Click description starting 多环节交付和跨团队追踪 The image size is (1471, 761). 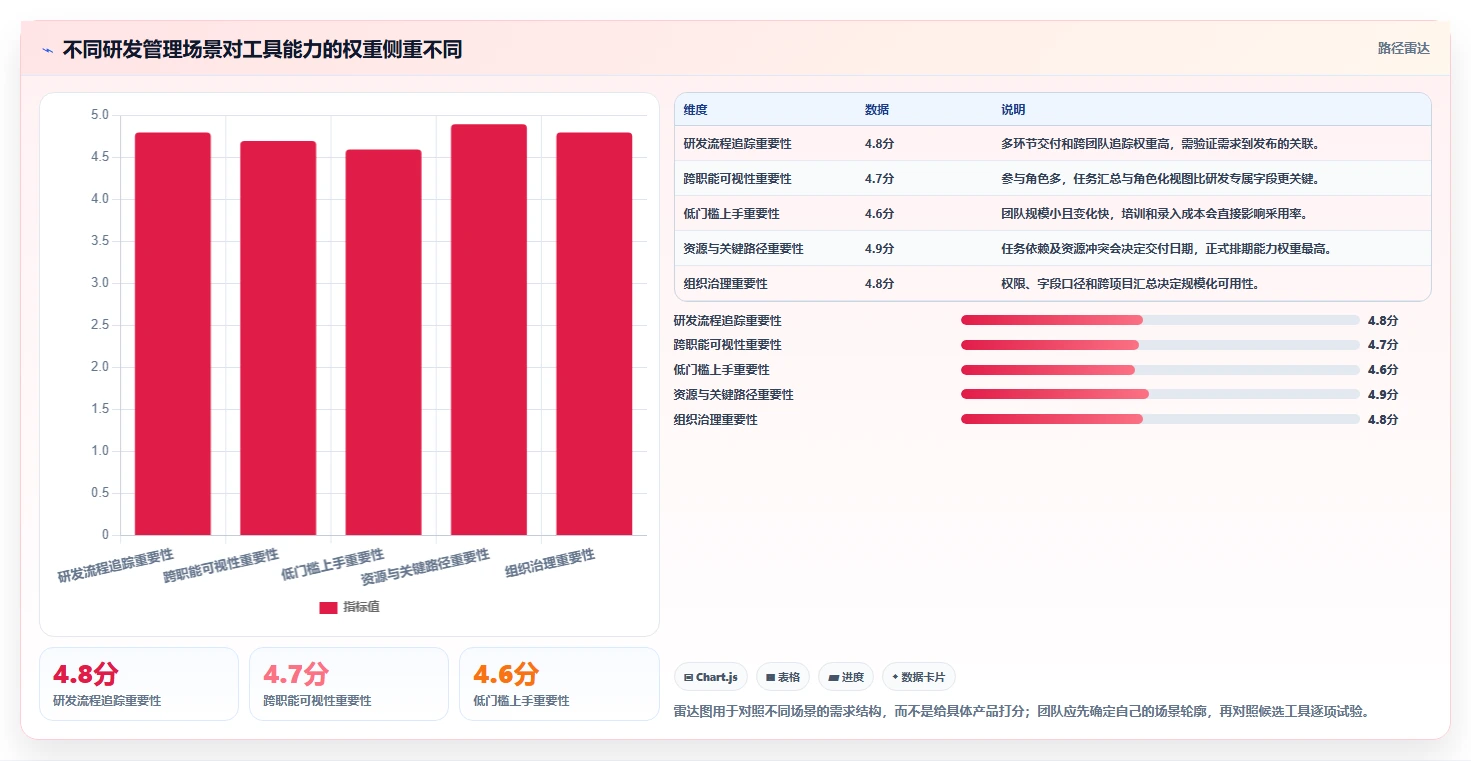pos(1161,144)
